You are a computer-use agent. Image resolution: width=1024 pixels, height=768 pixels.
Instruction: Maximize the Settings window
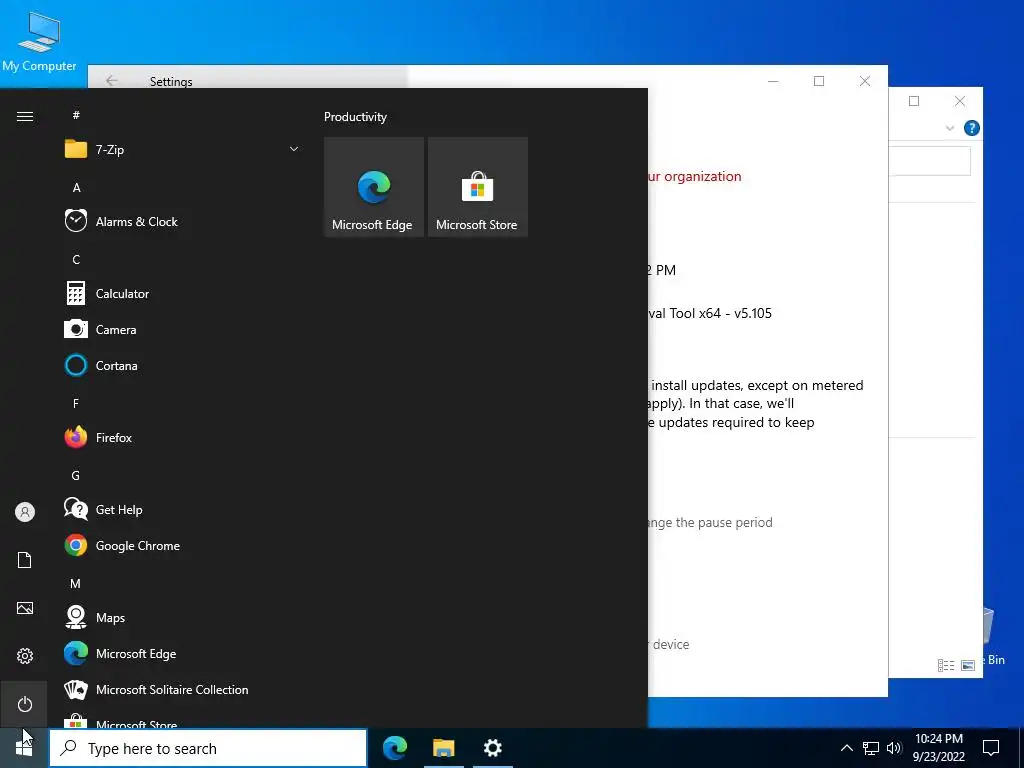pos(819,81)
